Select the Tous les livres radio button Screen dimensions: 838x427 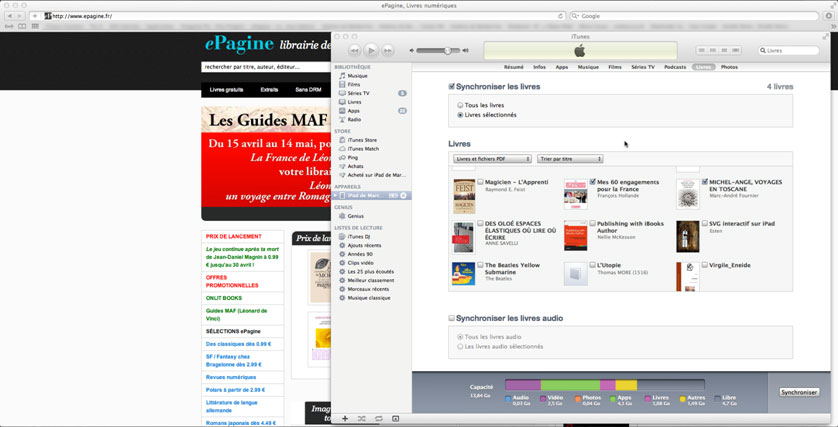point(460,105)
